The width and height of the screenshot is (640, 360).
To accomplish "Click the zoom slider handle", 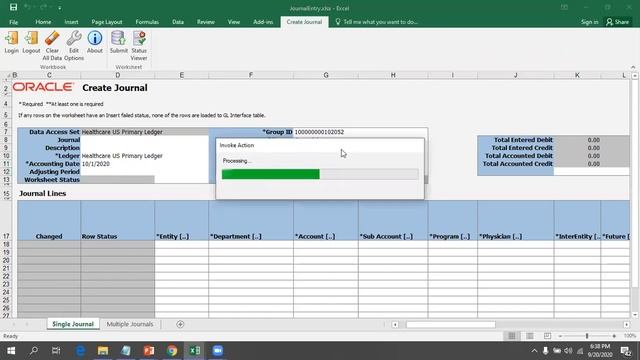I will click(x=587, y=336).
